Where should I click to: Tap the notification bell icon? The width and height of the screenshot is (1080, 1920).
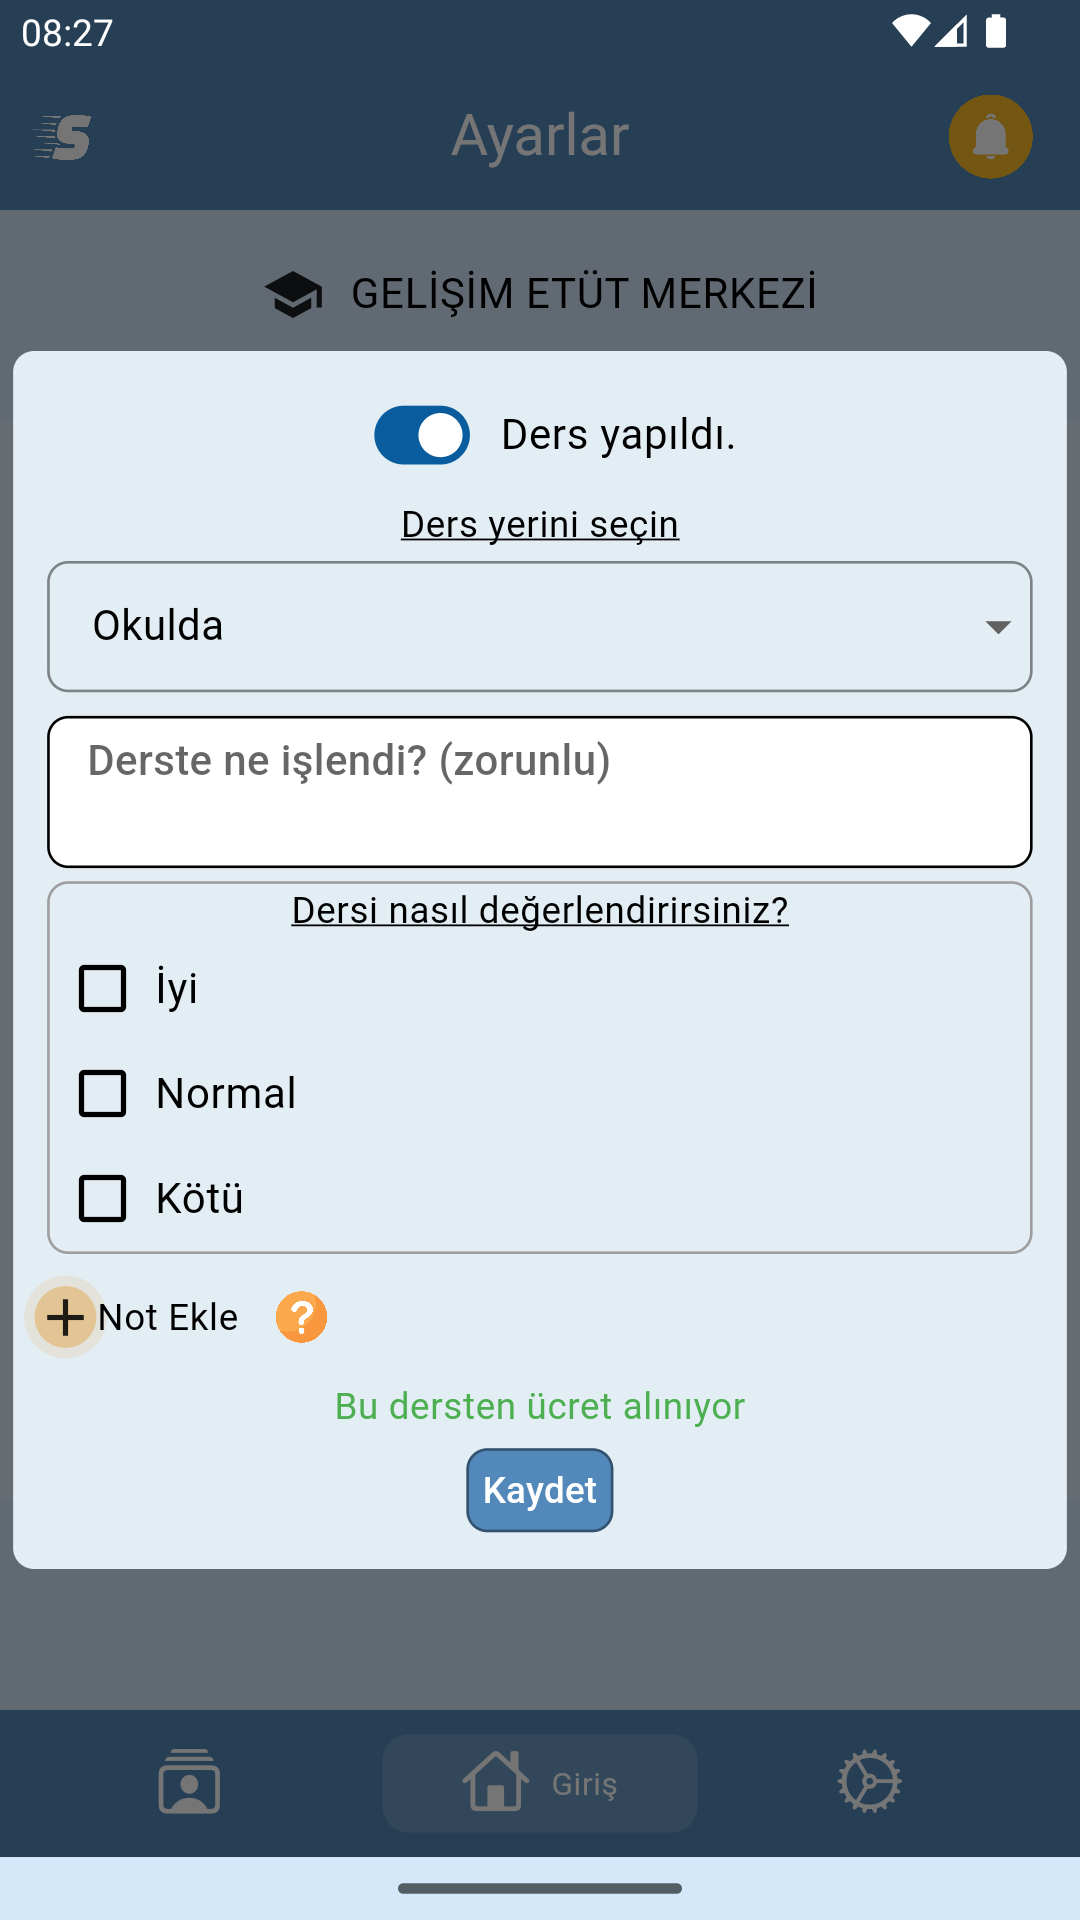pyautogui.click(x=990, y=137)
